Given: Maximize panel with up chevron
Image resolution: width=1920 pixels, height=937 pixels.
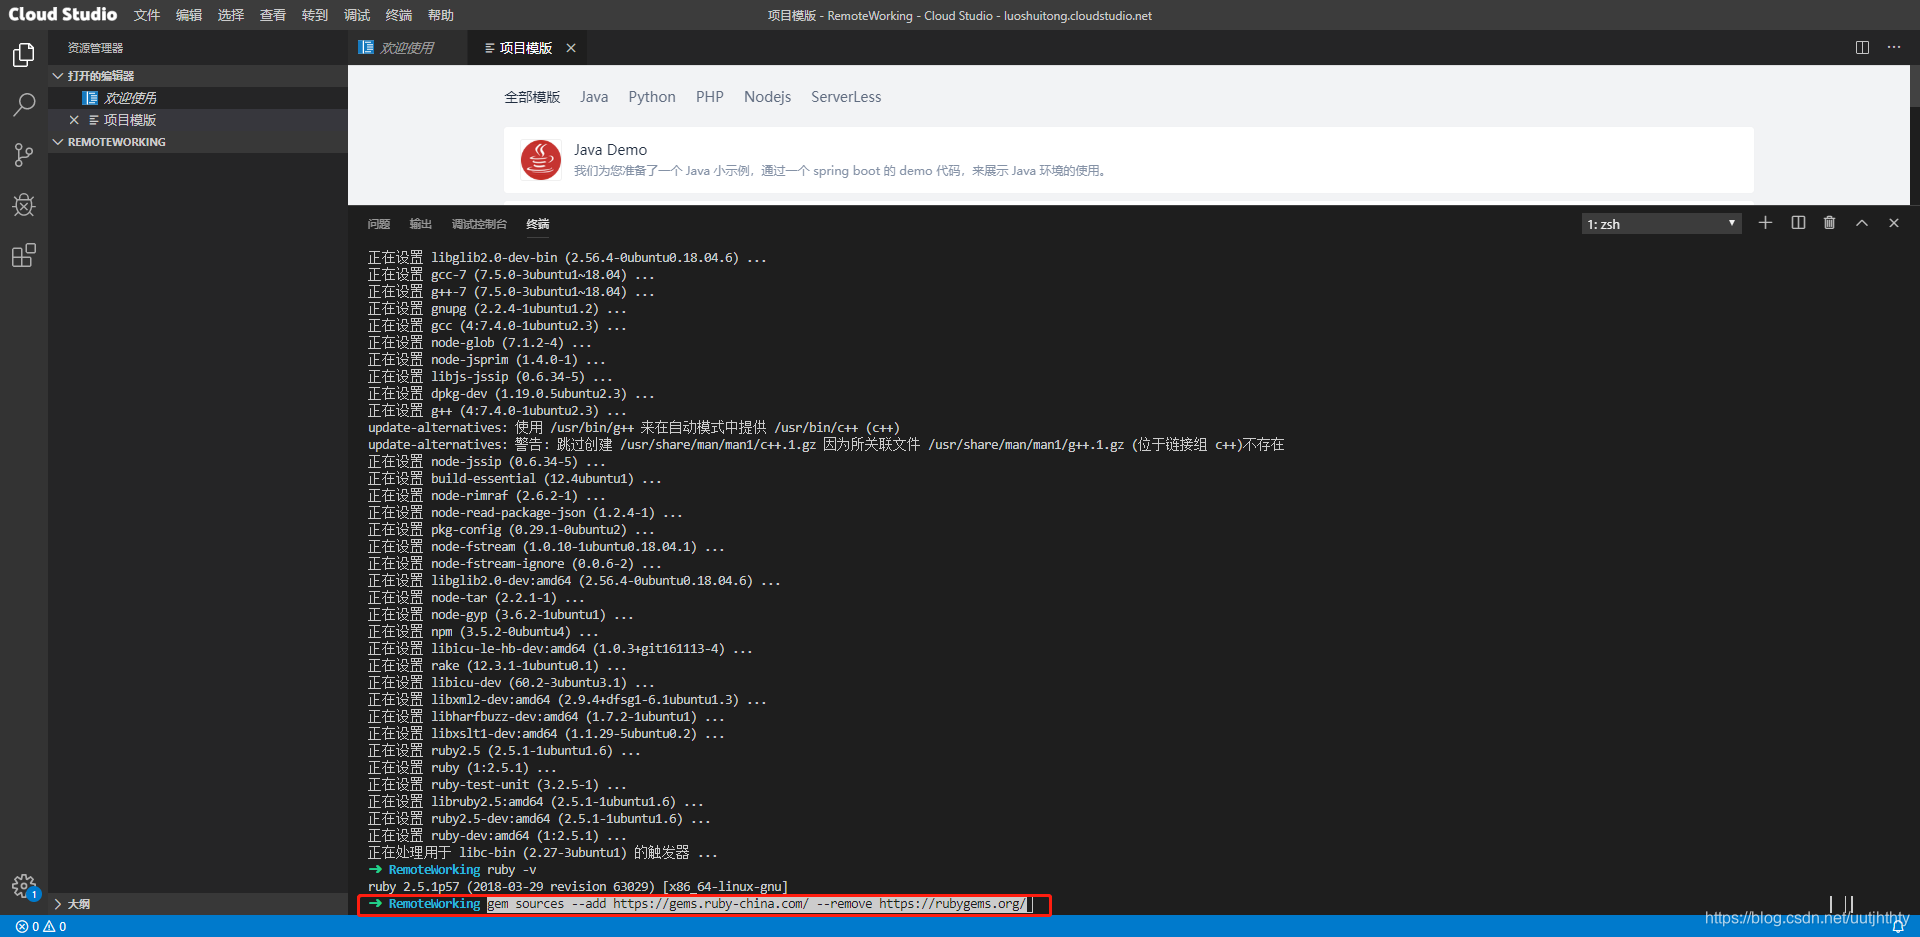Looking at the screenshot, I should click(x=1862, y=223).
